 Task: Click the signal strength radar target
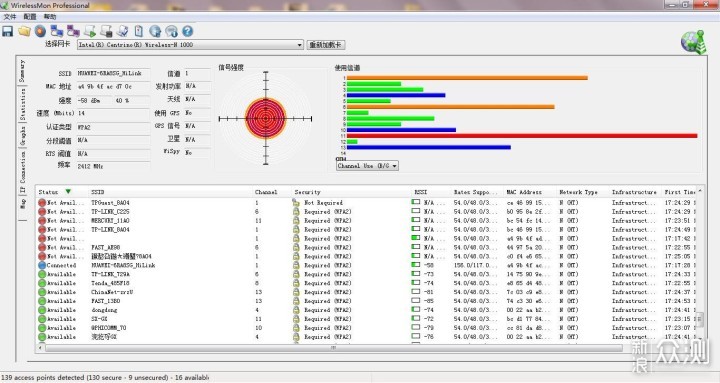pos(265,118)
